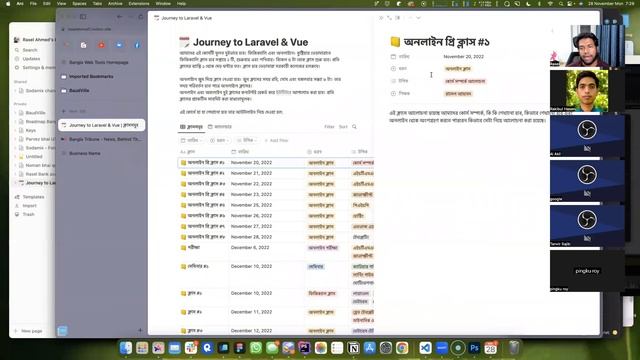Open Google Chrome from the Dock
Screen dimensions: 640x360
click(x=402, y=348)
